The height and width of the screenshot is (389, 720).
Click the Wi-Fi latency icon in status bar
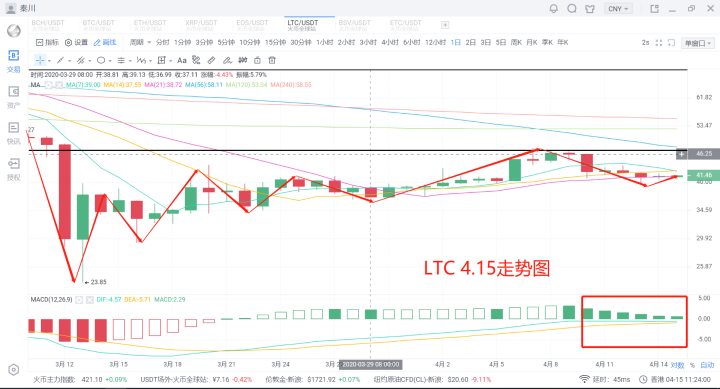(x=584, y=379)
